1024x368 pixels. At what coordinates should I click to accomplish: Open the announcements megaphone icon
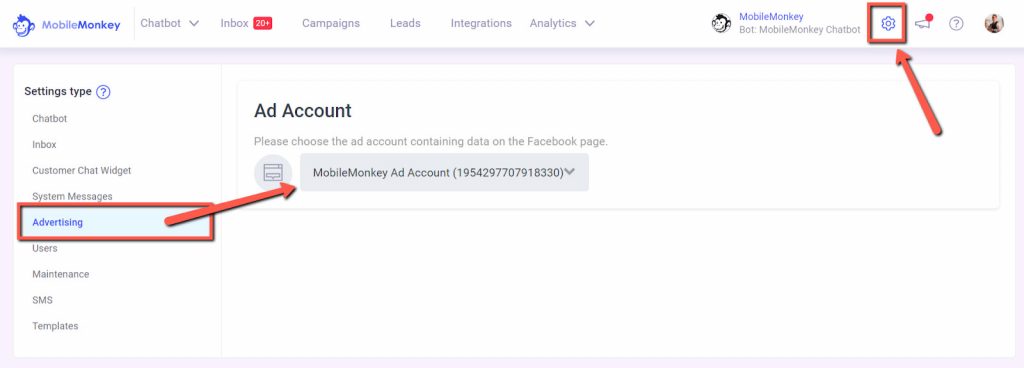pyautogui.click(x=923, y=23)
